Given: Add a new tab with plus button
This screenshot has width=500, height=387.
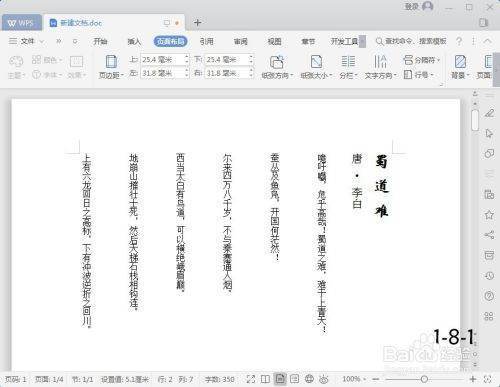Looking at the screenshot, I should click(197, 22).
